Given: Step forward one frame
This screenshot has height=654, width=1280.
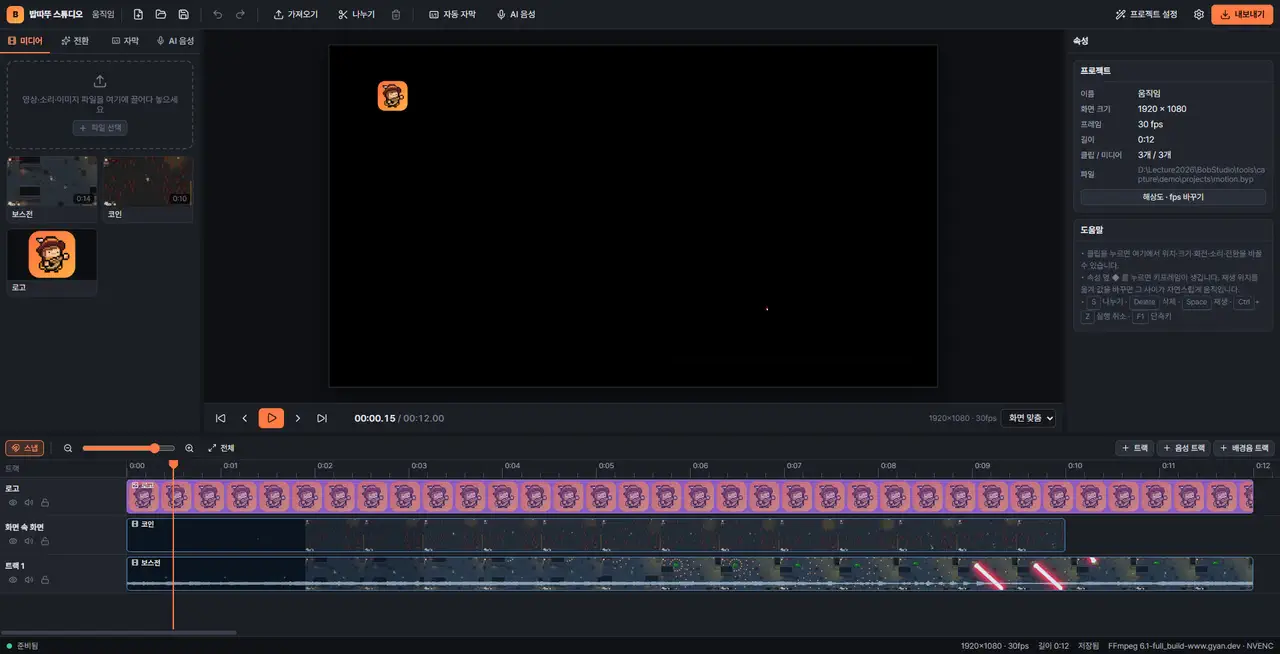Looking at the screenshot, I should (x=297, y=418).
